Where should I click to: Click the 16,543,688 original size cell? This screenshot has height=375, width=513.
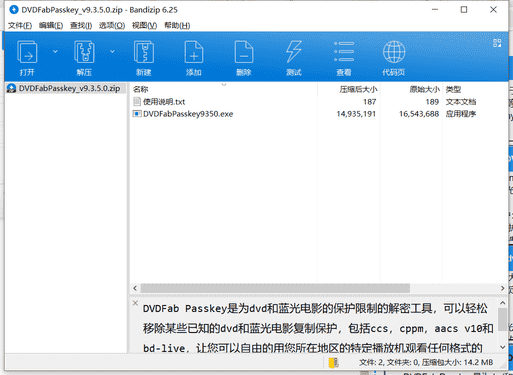click(x=419, y=114)
